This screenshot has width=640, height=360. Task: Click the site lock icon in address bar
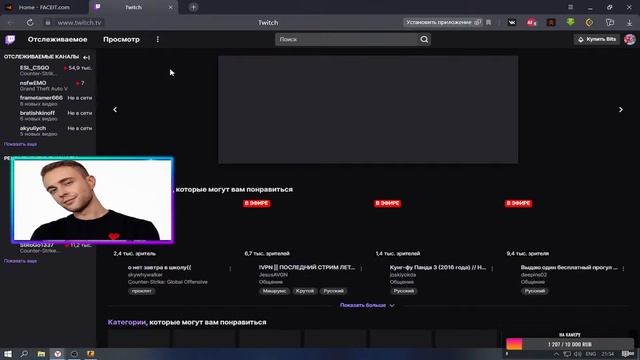(x=48, y=22)
